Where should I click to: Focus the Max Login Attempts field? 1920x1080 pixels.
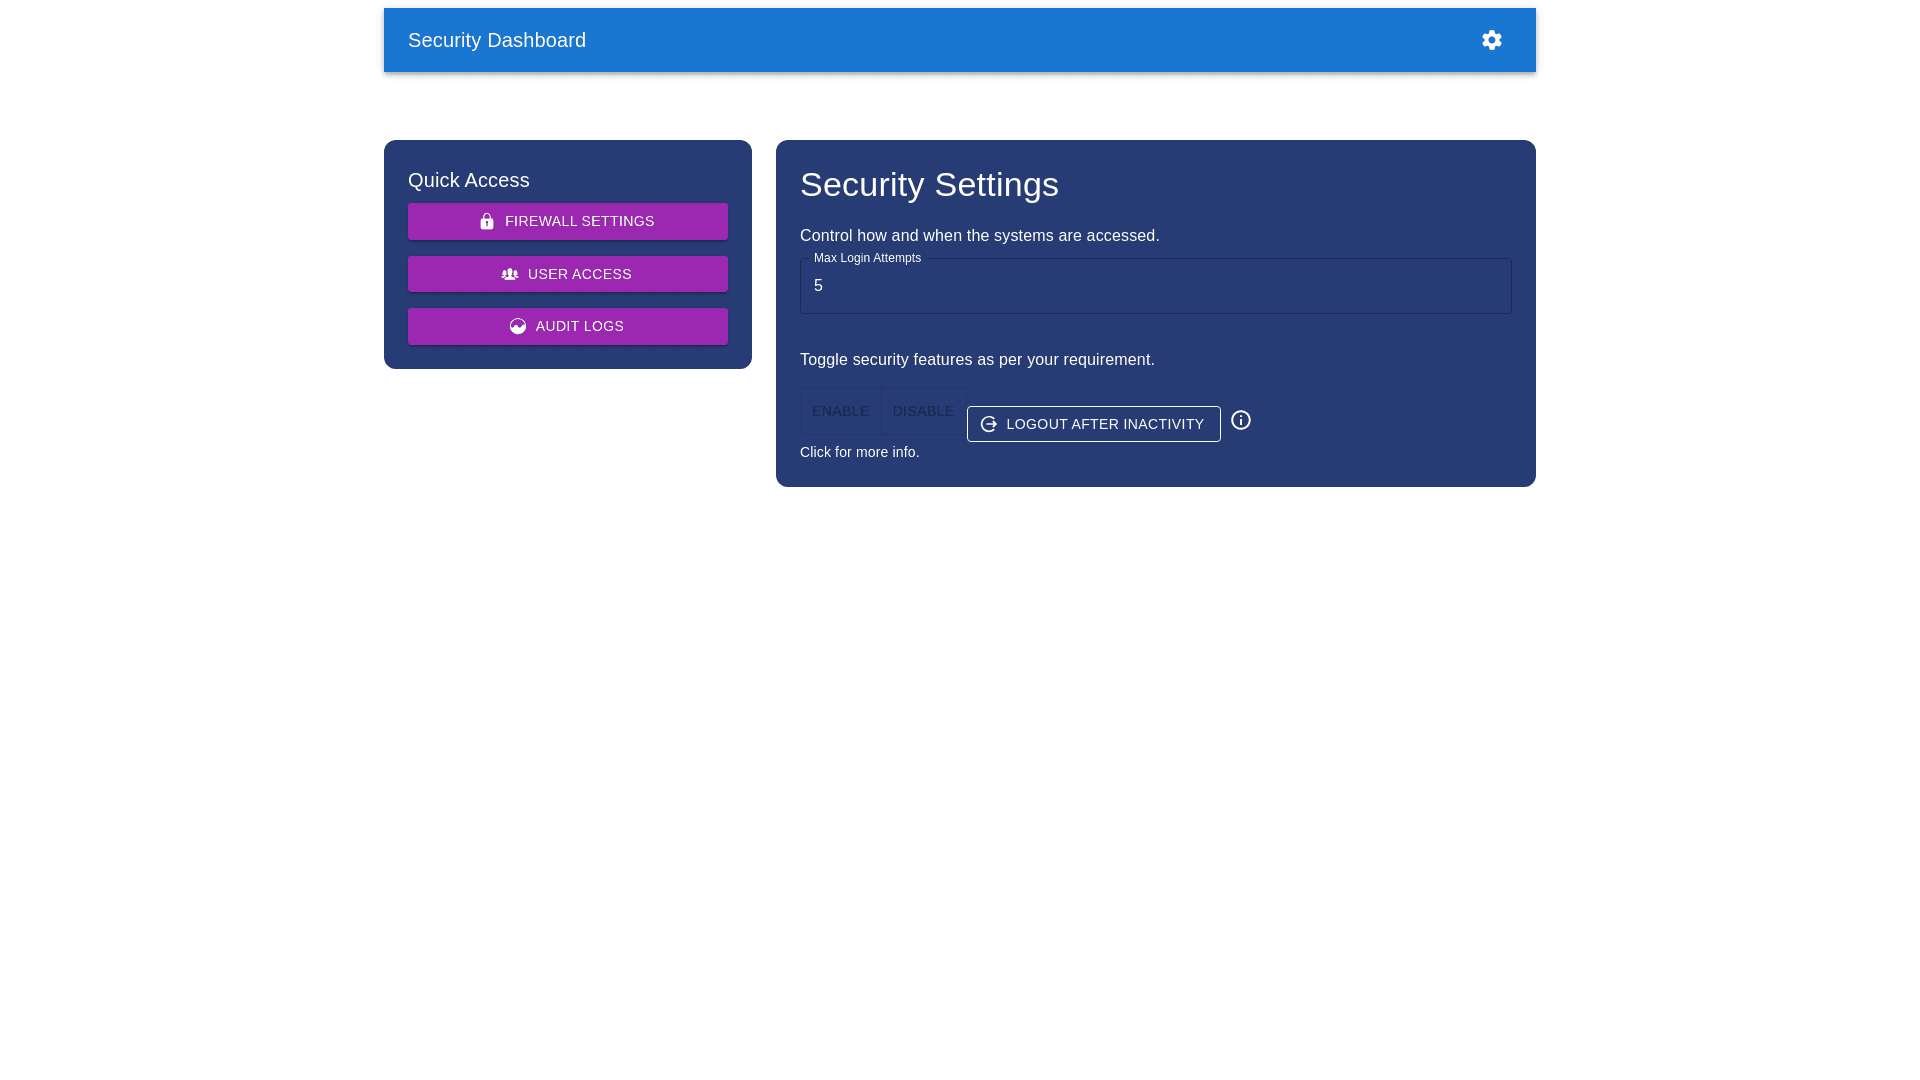pos(1155,287)
